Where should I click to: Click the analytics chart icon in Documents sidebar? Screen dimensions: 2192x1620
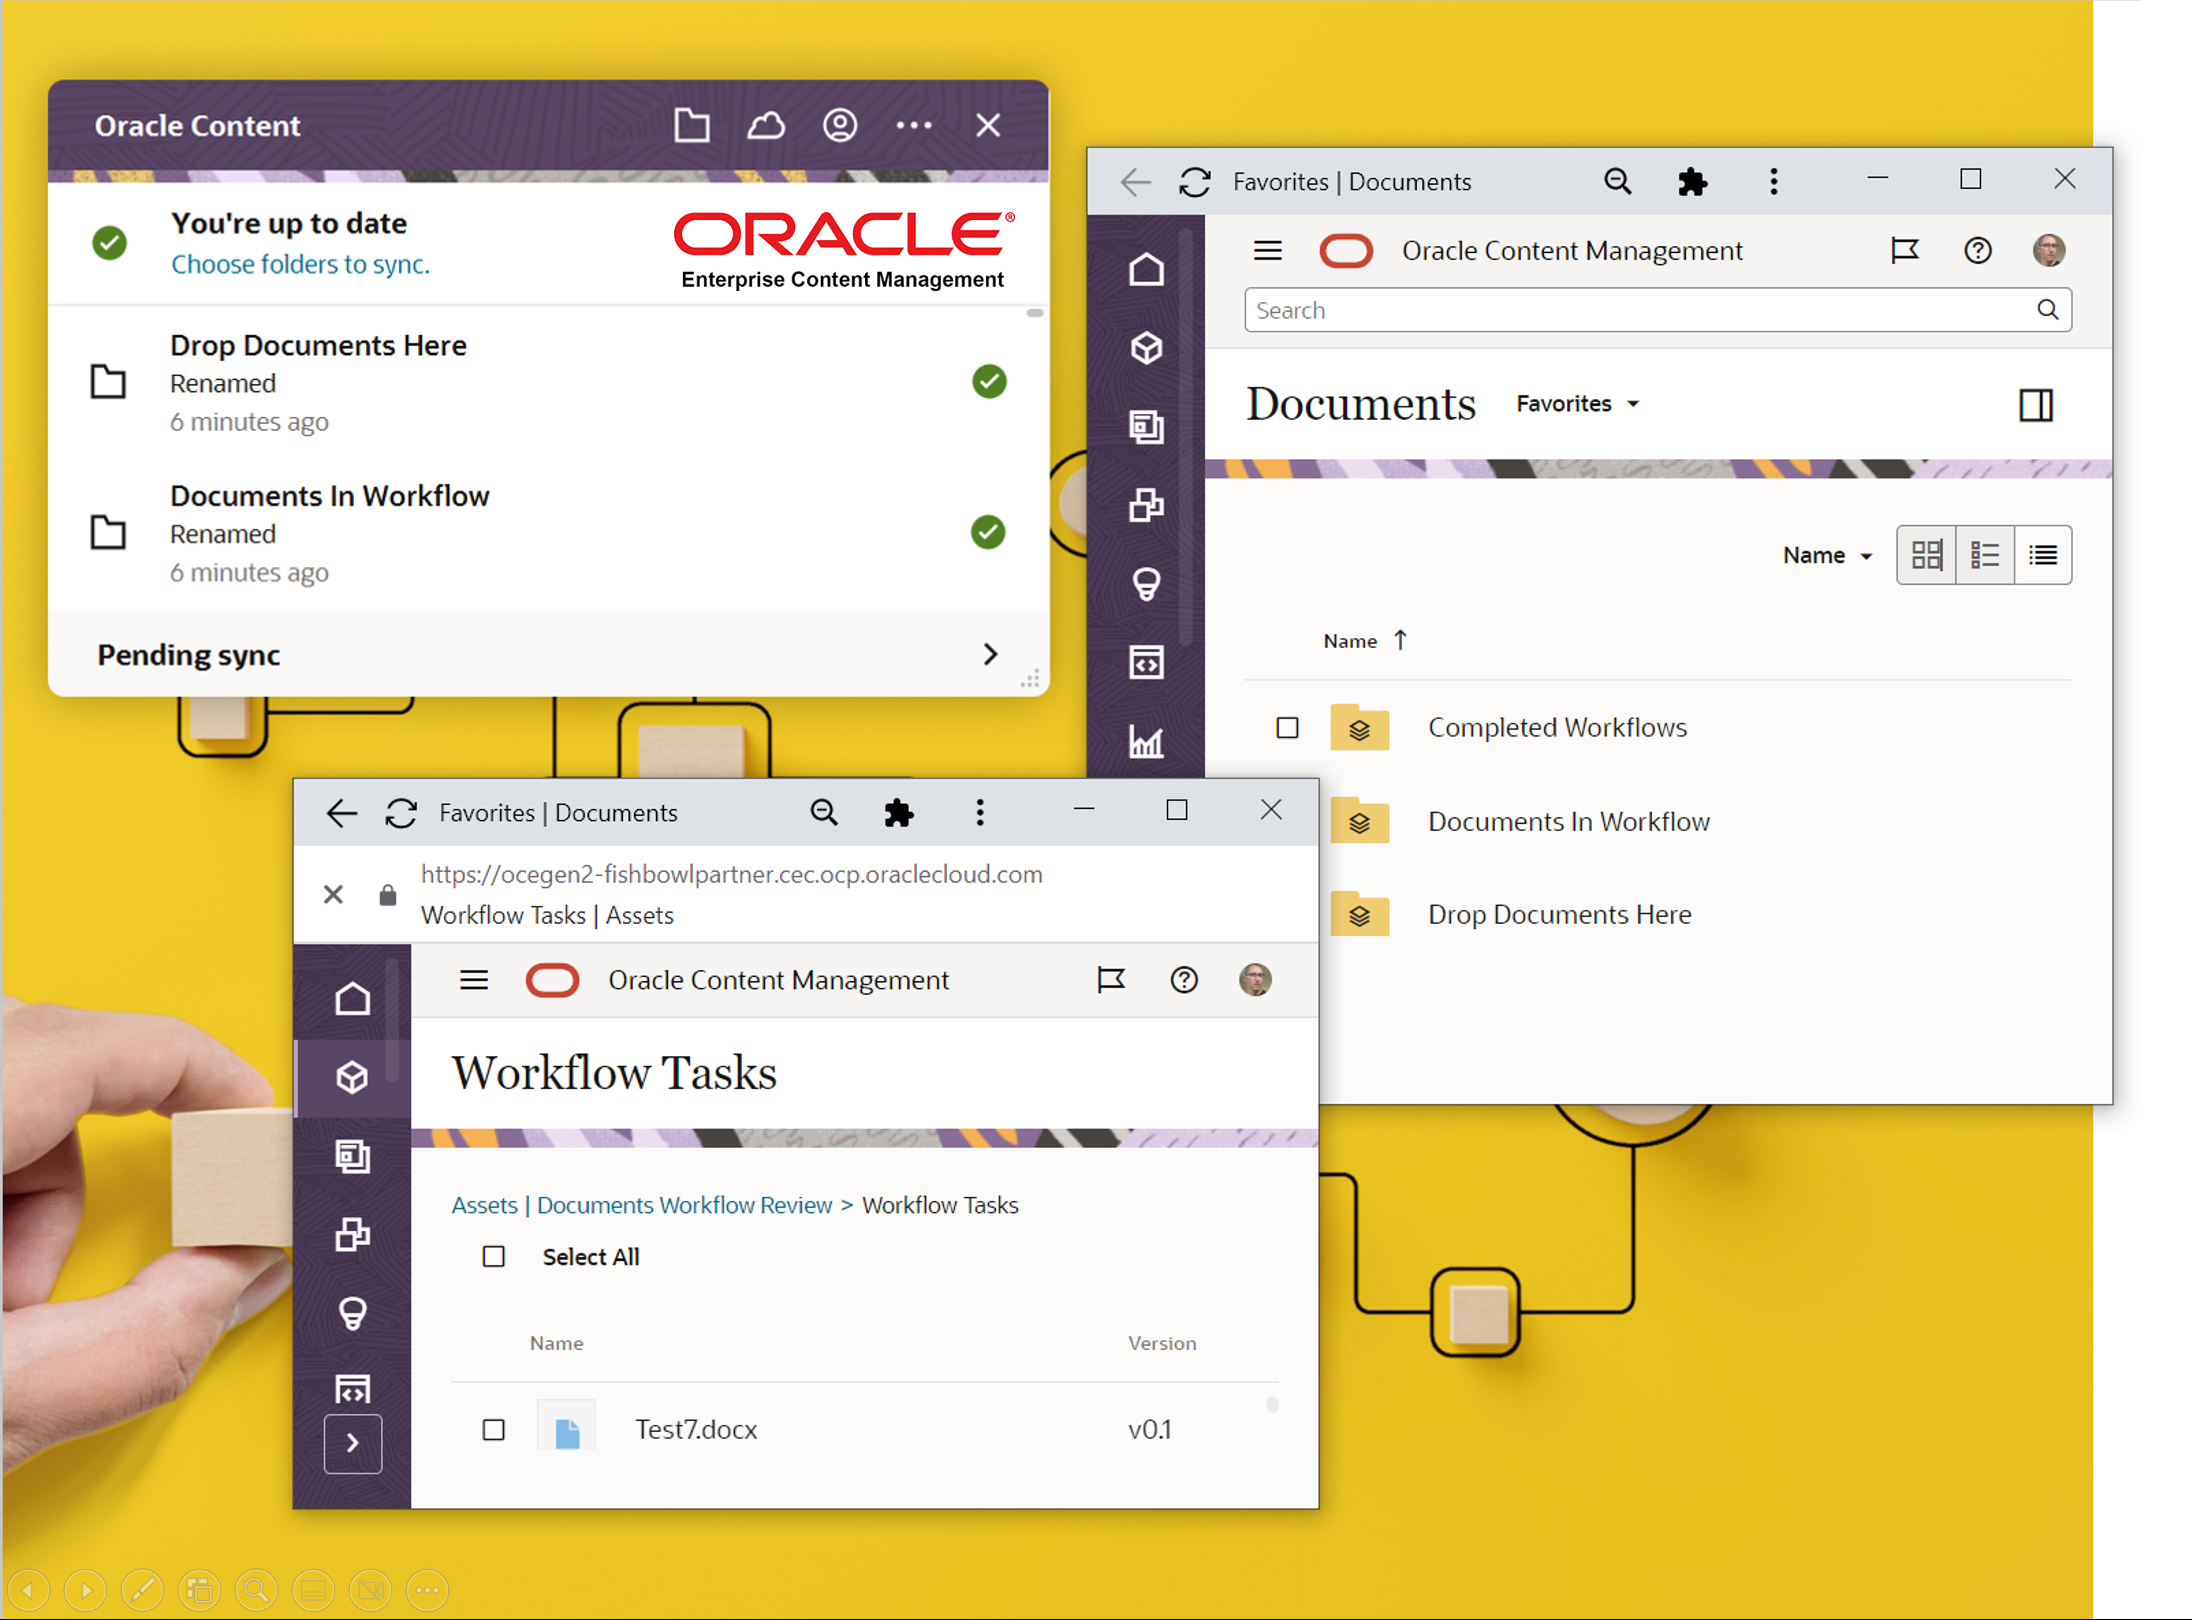[x=1146, y=741]
